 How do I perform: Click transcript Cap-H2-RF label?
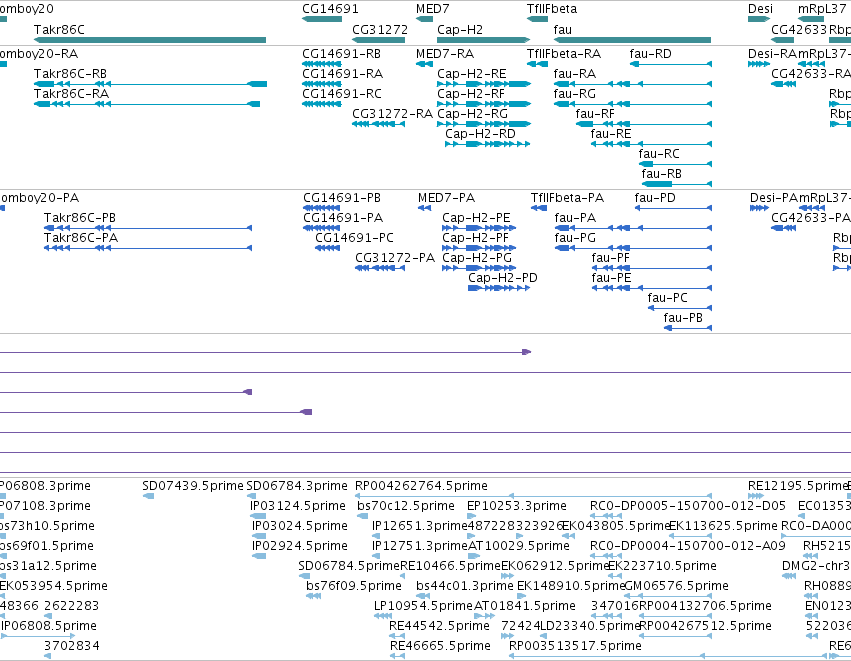point(471,93)
